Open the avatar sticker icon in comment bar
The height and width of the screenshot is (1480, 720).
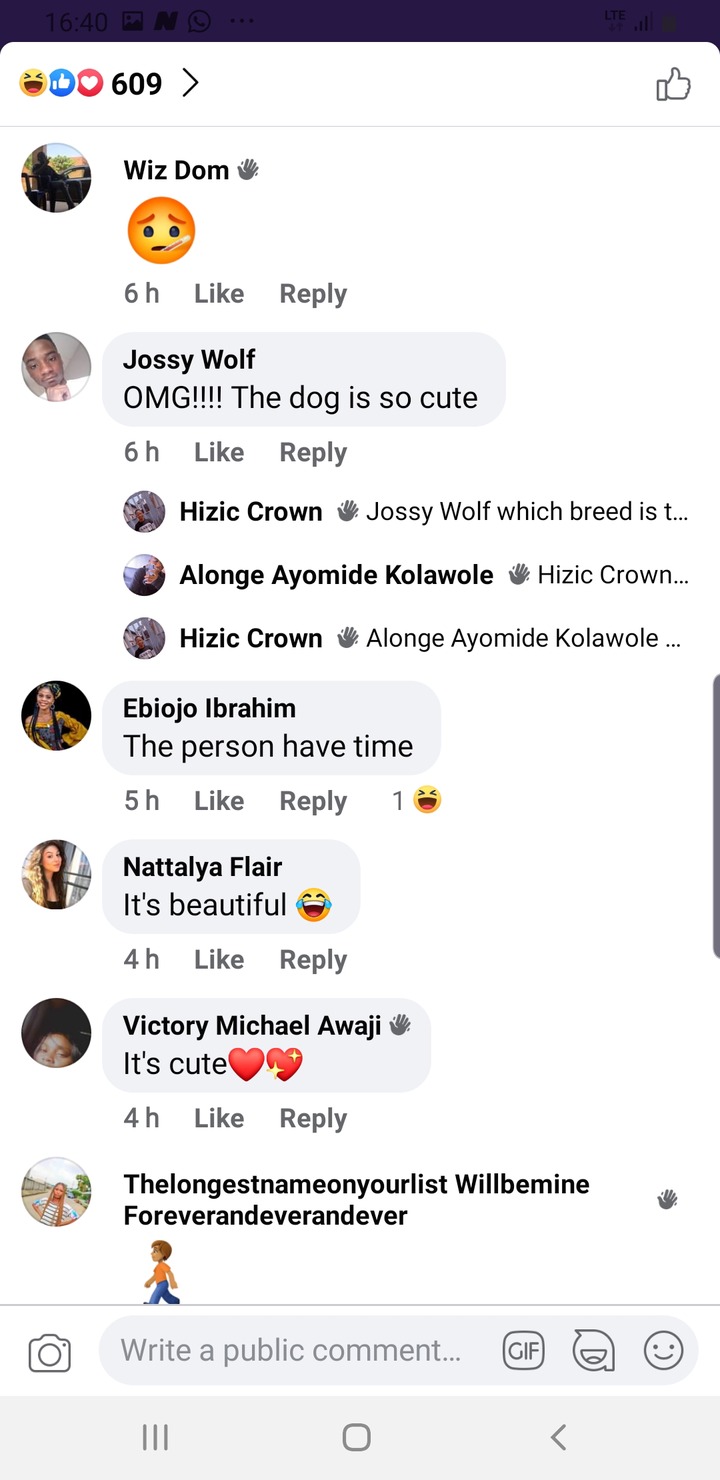(x=593, y=1351)
